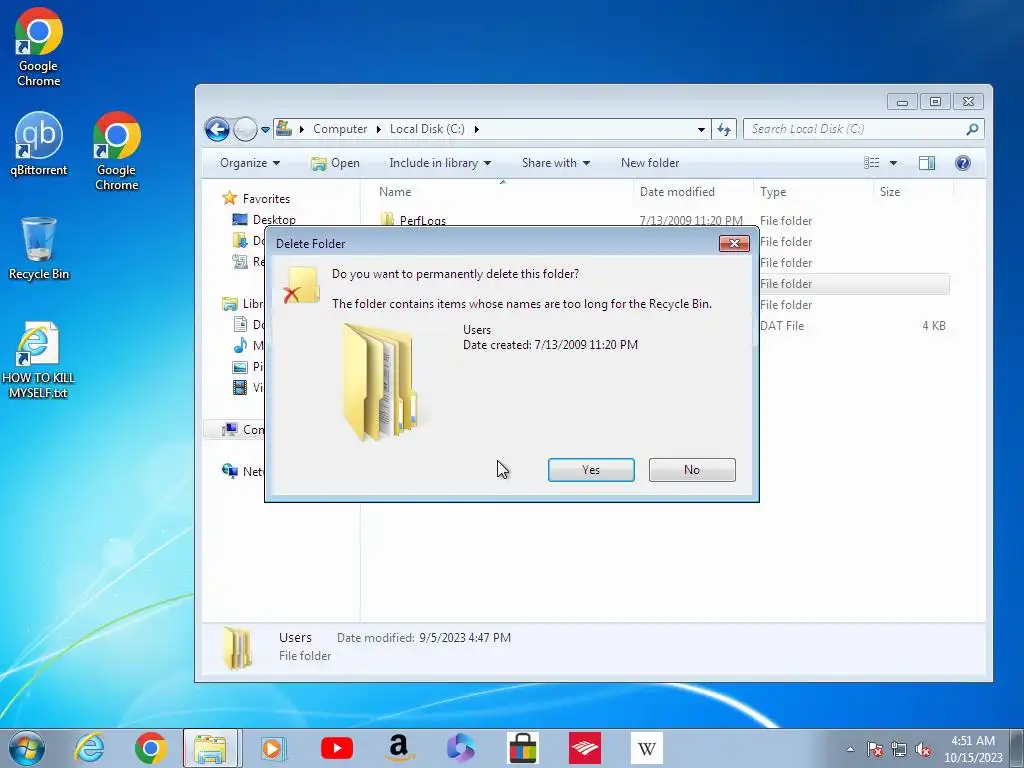
Task: Refresh the Local Disk (C:) view
Action: pos(724,129)
